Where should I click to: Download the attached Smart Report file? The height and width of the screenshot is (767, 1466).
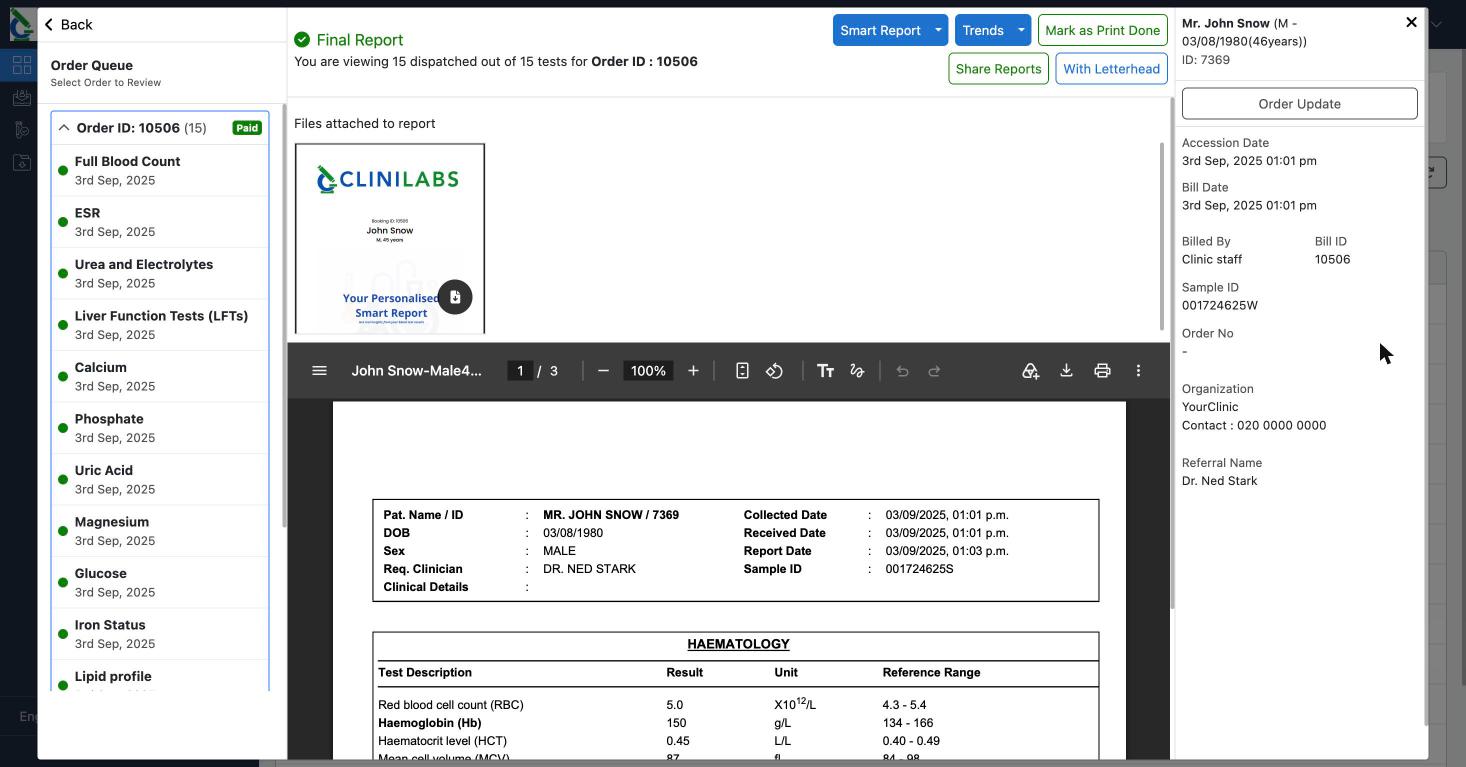(455, 297)
